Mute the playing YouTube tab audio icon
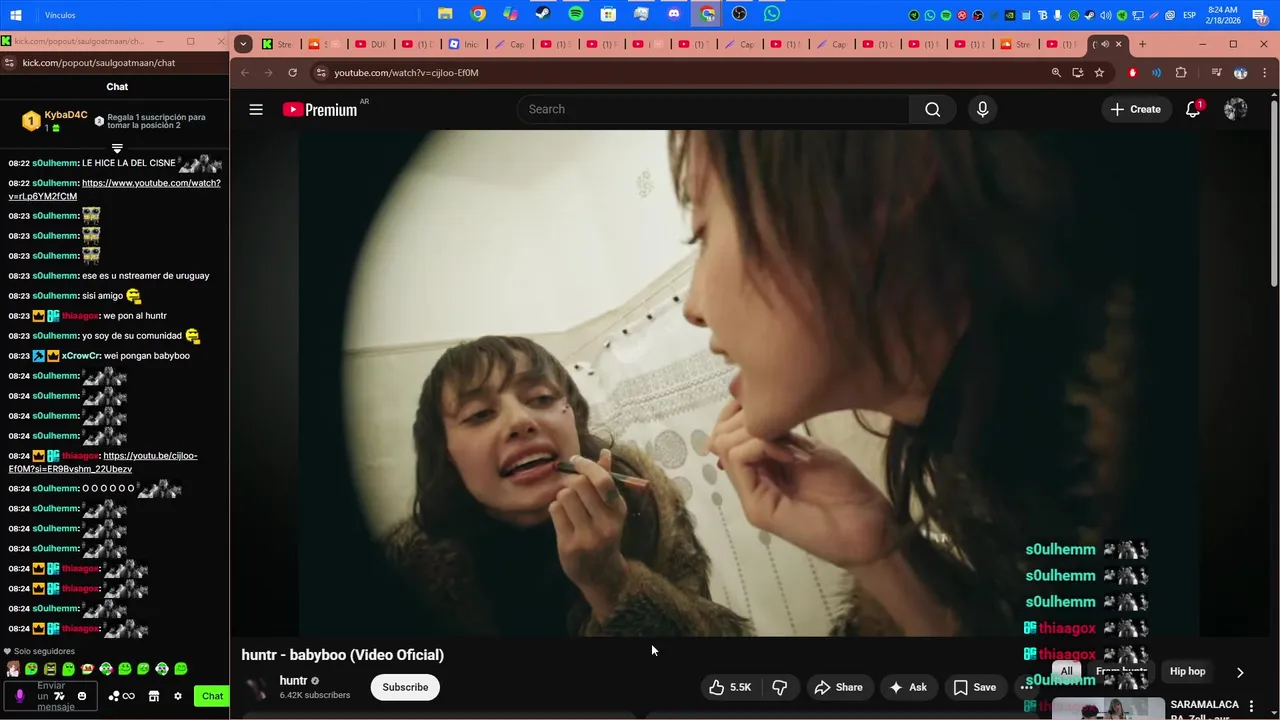 click(1105, 44)
